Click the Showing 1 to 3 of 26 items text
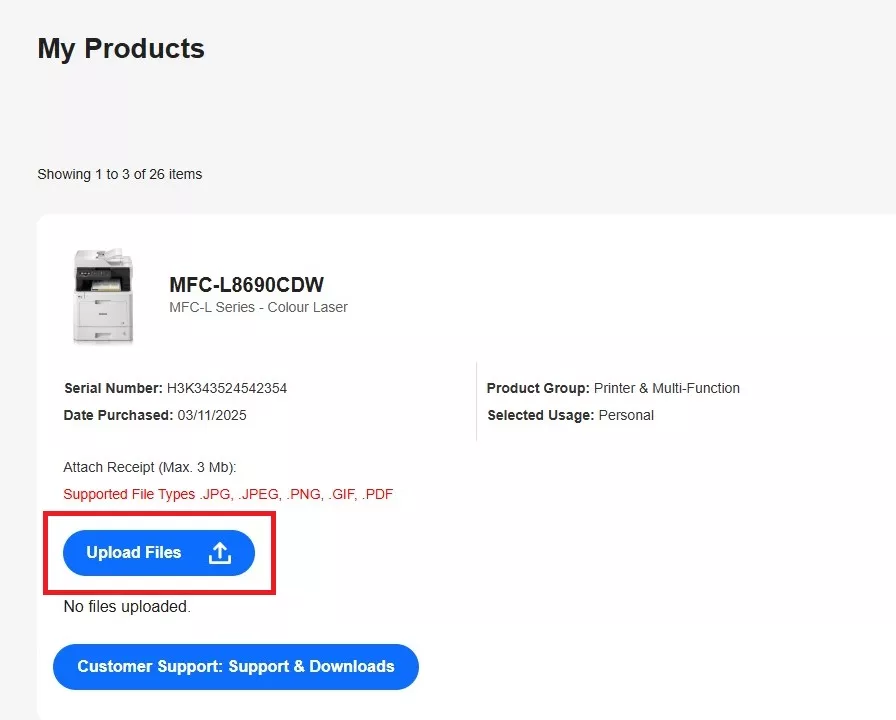The image size is (896, 720). pyautogui.click(x=120, y=174)
